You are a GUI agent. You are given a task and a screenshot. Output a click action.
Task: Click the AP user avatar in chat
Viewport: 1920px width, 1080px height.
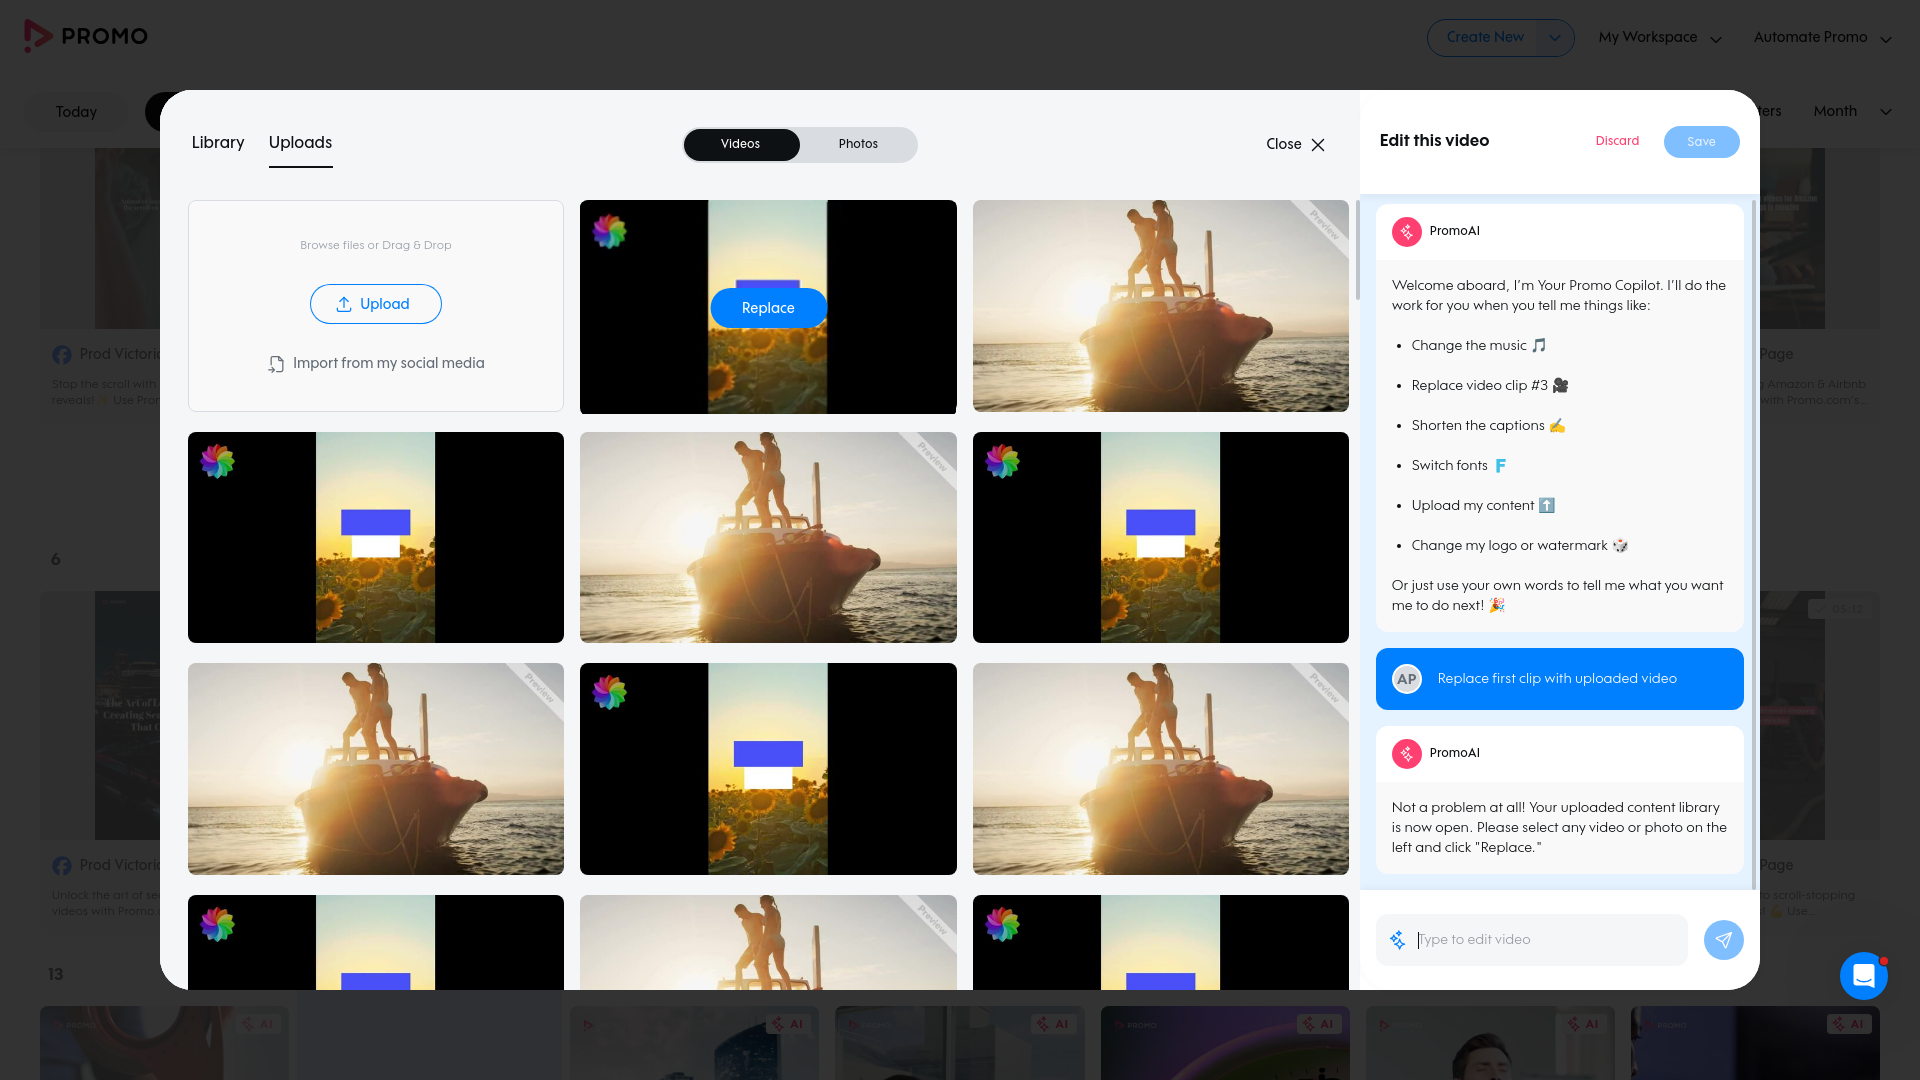(1406, 679)
